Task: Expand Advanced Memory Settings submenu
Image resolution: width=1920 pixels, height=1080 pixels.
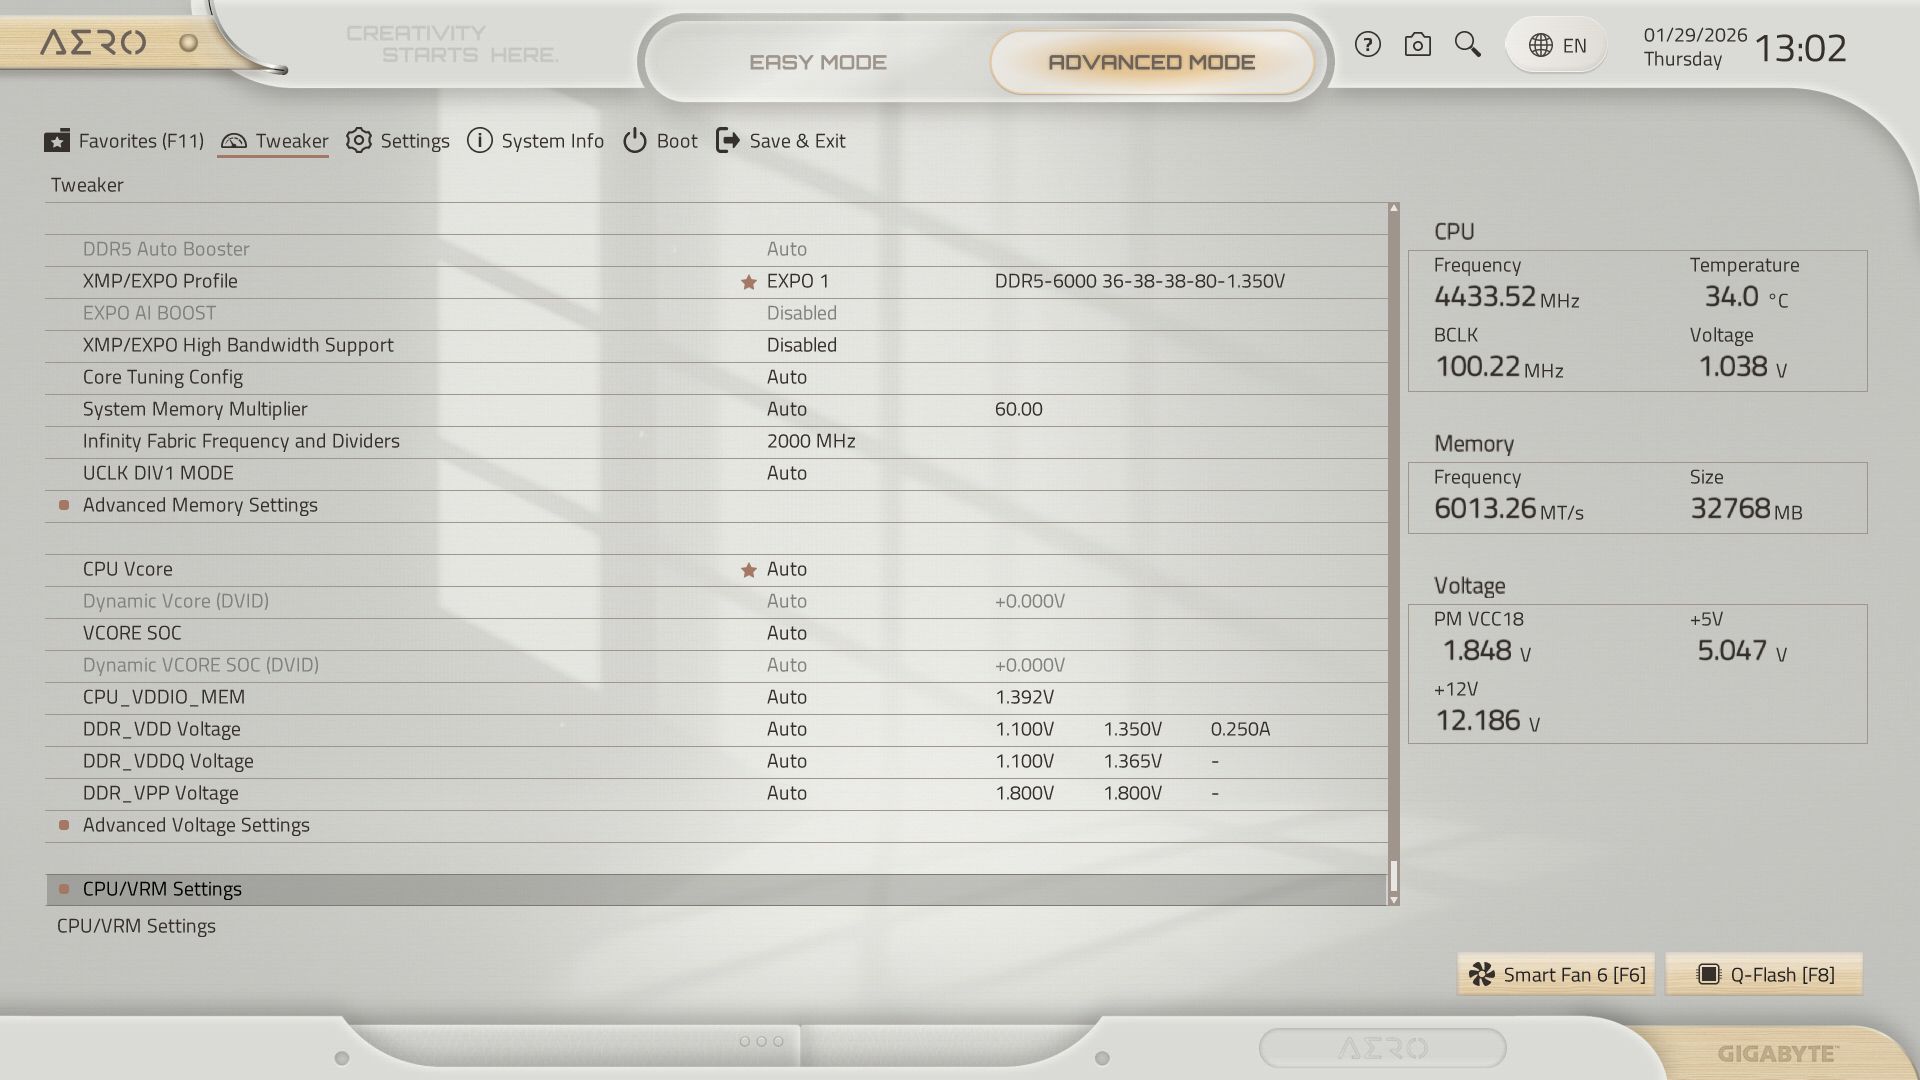Action: point(200,505)
